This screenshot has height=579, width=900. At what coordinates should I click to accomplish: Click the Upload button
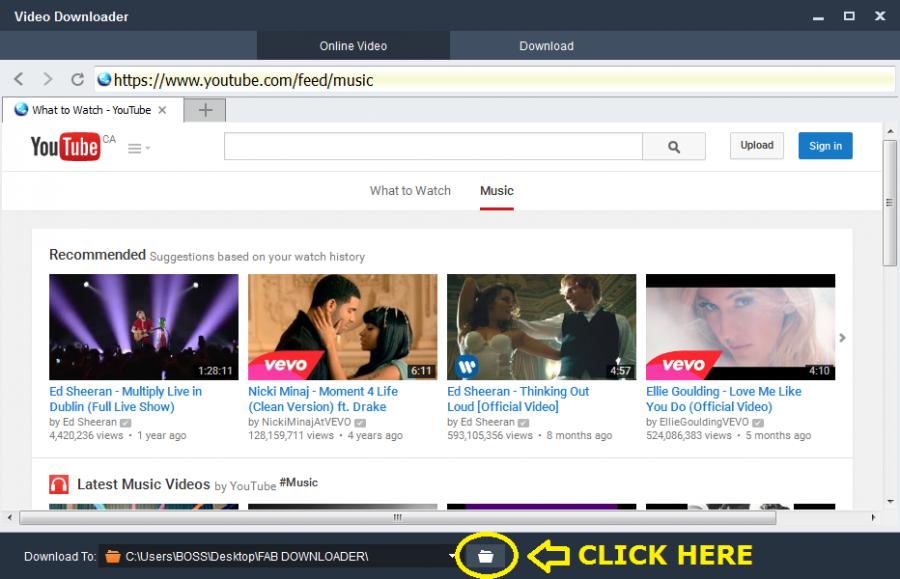coord(757,146)
